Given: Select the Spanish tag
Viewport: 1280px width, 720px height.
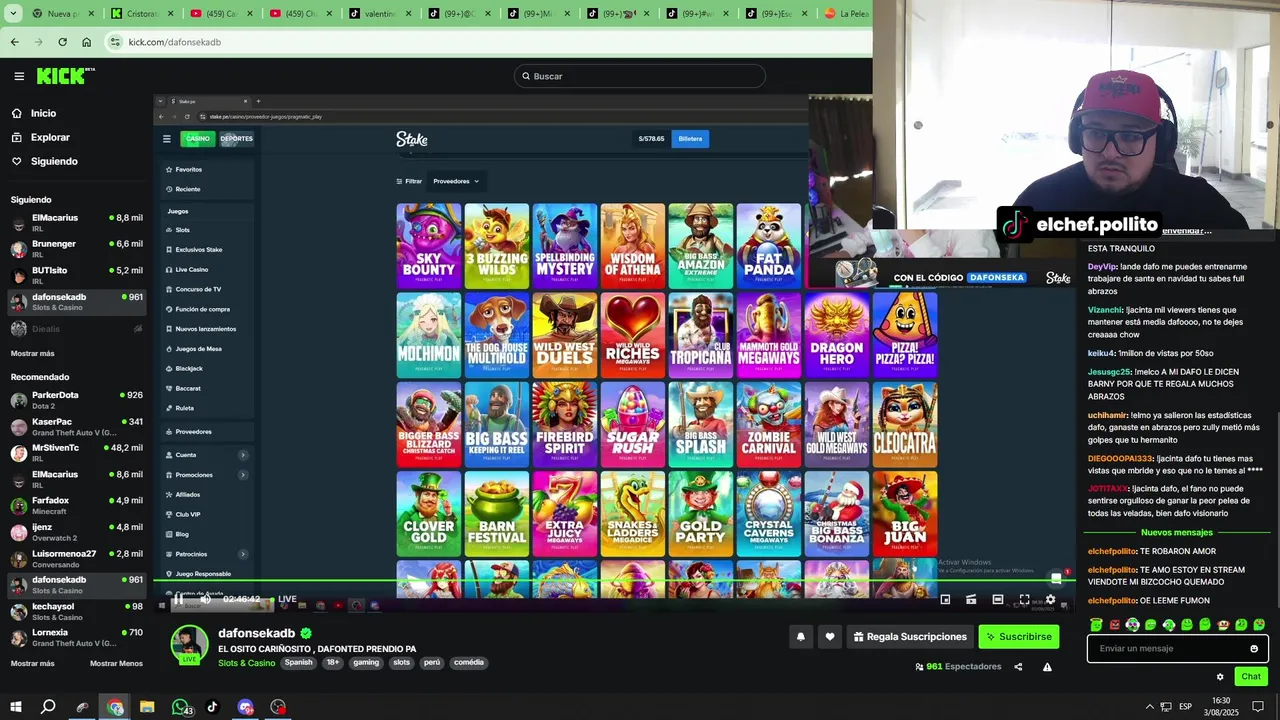Looking at the screenshot, I should point(298,662).
